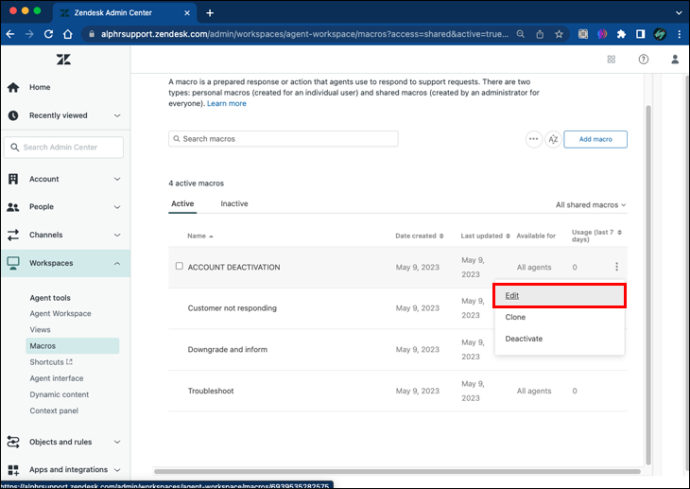
Task: Open the Zendesk products grid icon
Action: tap(611, 59)
